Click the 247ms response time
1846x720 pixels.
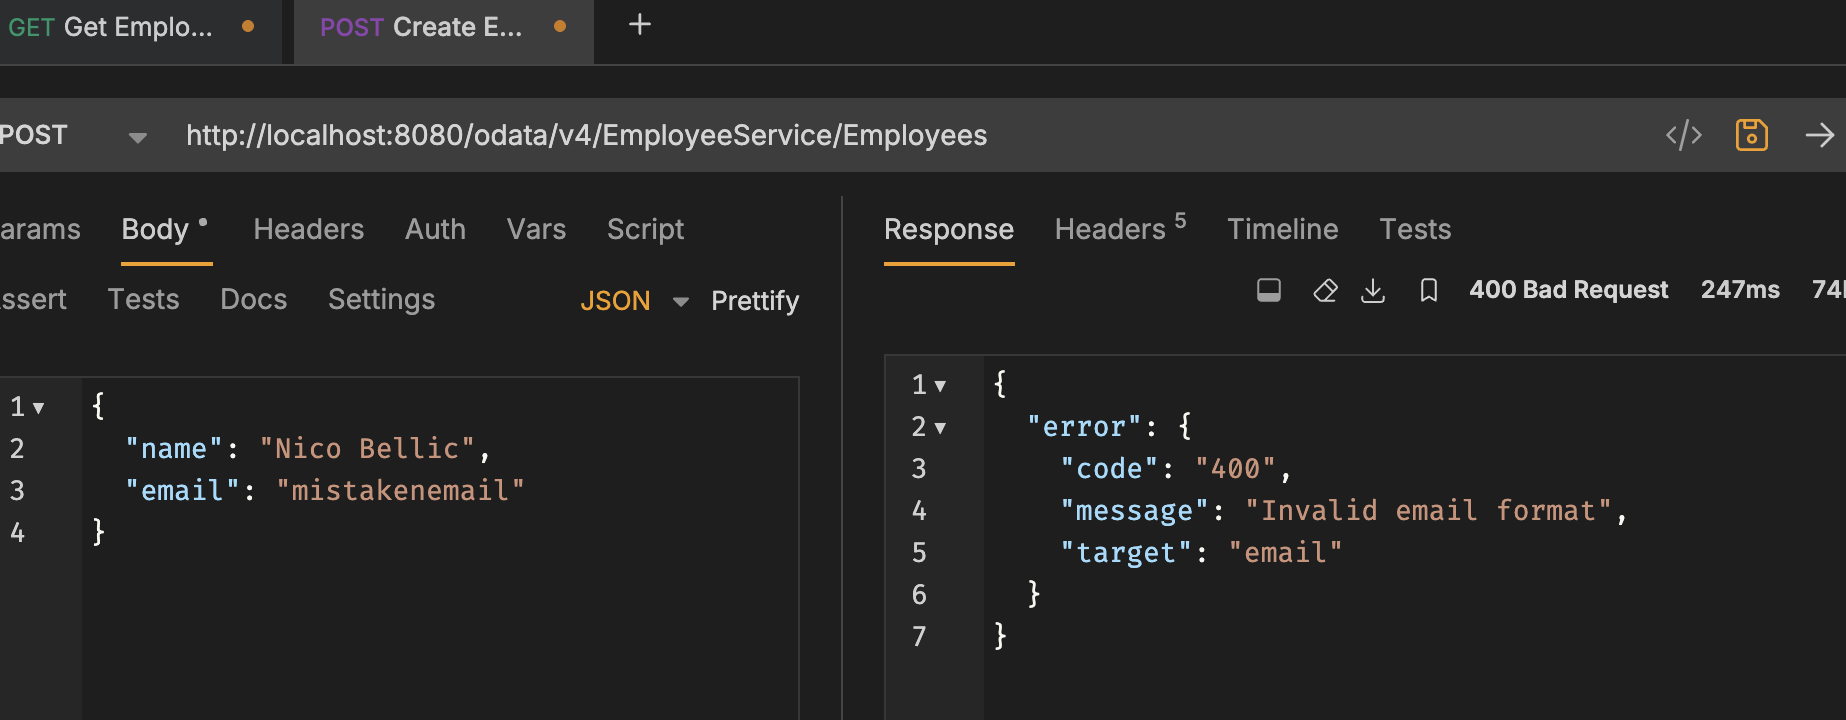pyautogui.click(x=1740, y=290)
